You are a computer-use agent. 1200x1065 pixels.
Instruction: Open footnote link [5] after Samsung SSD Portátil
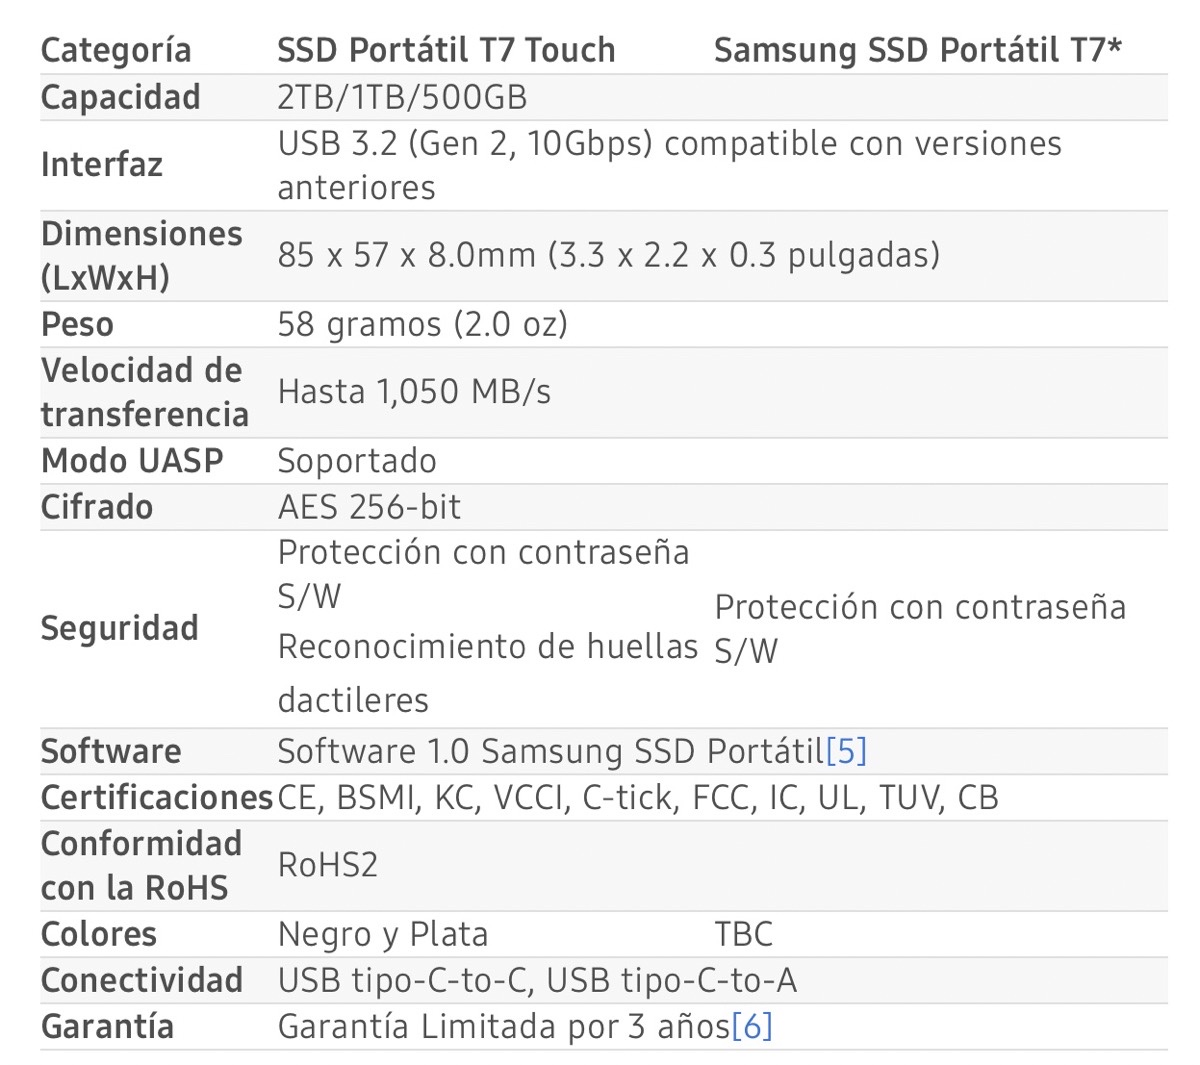(846, 751)
